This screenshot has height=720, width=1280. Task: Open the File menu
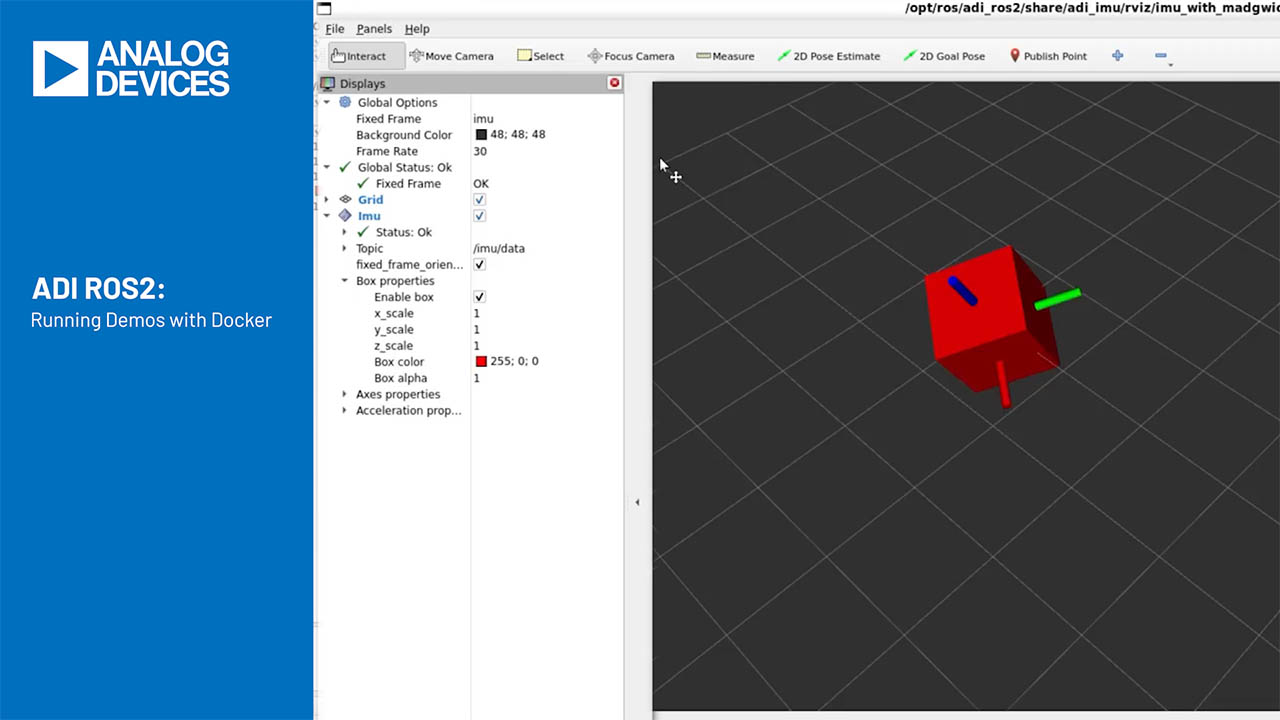[335, 29]
